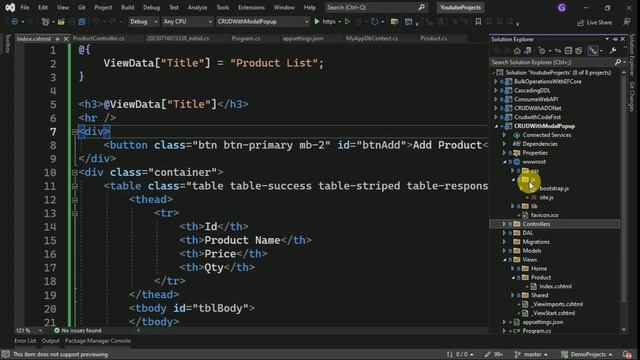Image resolution: width=640 pixels, height=360 pixels.
Task: Collapse the div at line 7
Action: tap(75, 132)
